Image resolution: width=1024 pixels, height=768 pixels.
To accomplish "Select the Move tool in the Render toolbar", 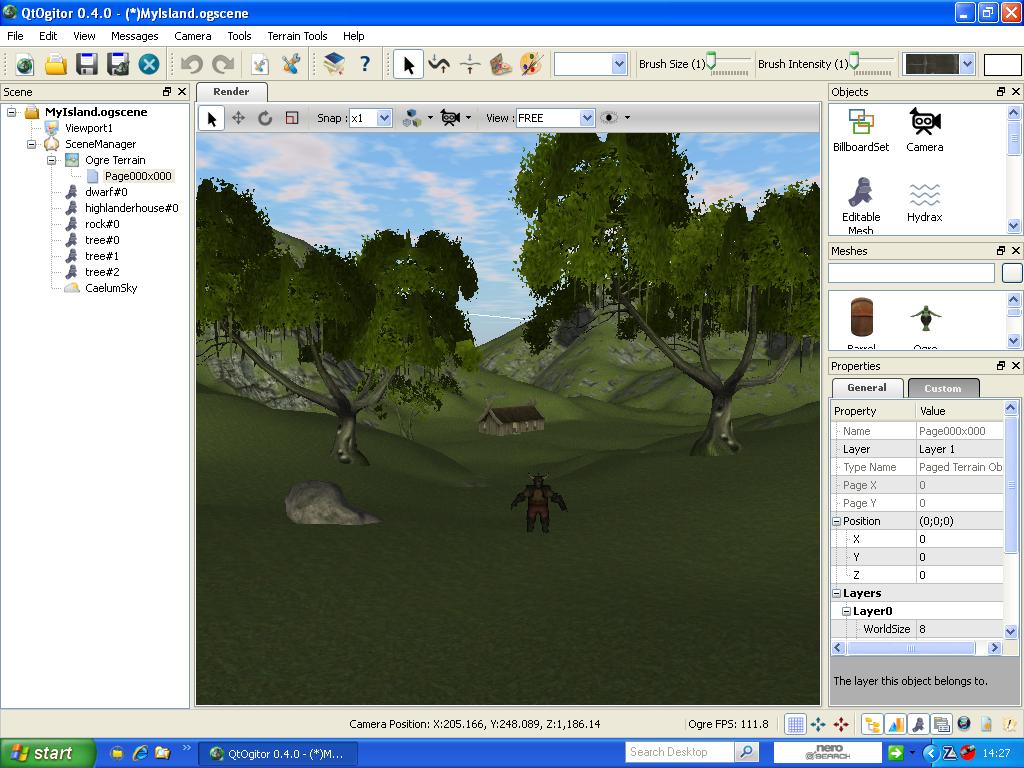I will [238, 118].
